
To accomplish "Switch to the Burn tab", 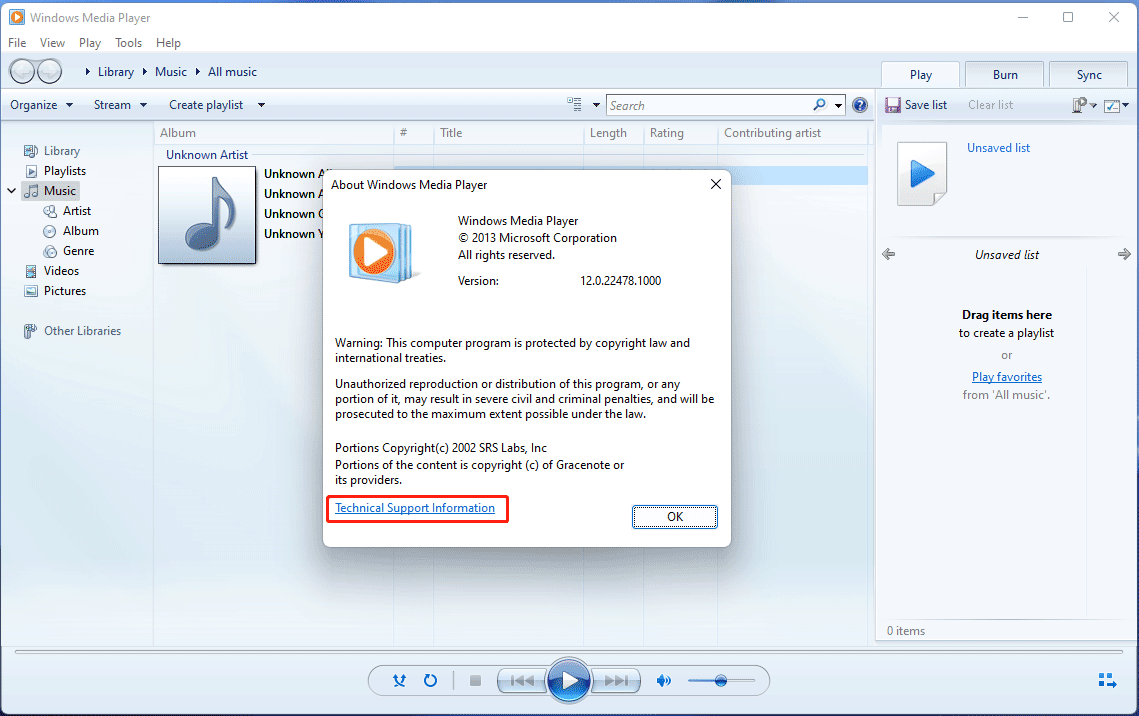I will pos(1005,75).
